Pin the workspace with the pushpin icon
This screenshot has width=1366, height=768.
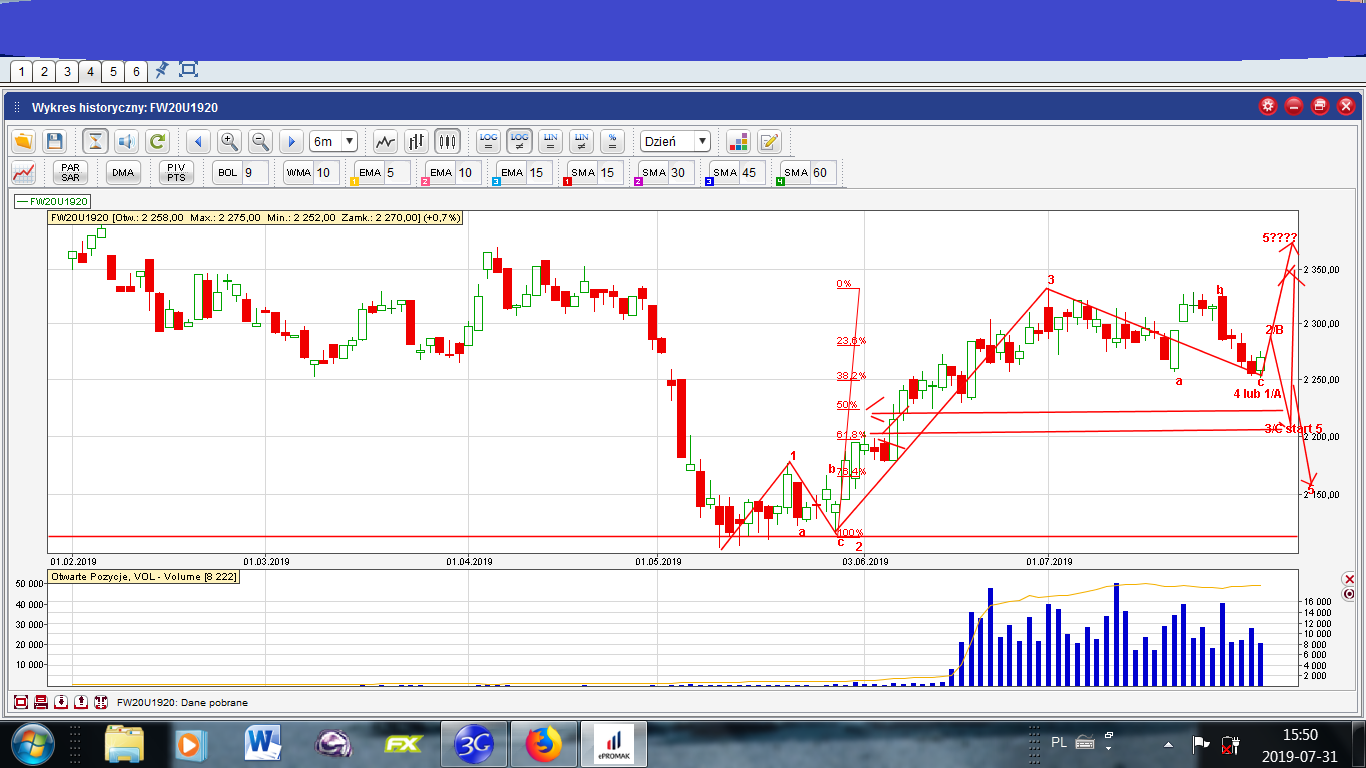[161, 70]
